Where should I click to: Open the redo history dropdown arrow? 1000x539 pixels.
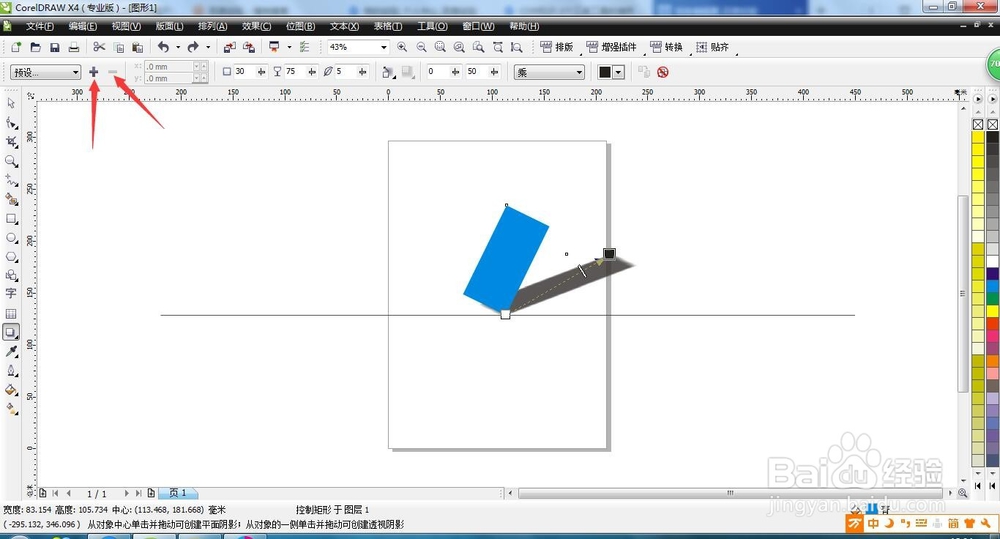pos(208,47)
